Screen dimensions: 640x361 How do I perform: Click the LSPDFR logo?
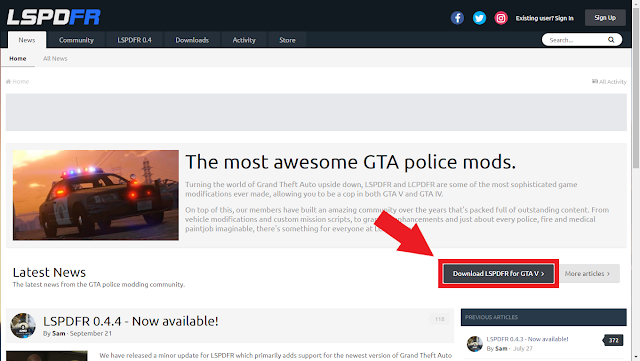click(53, 18)
